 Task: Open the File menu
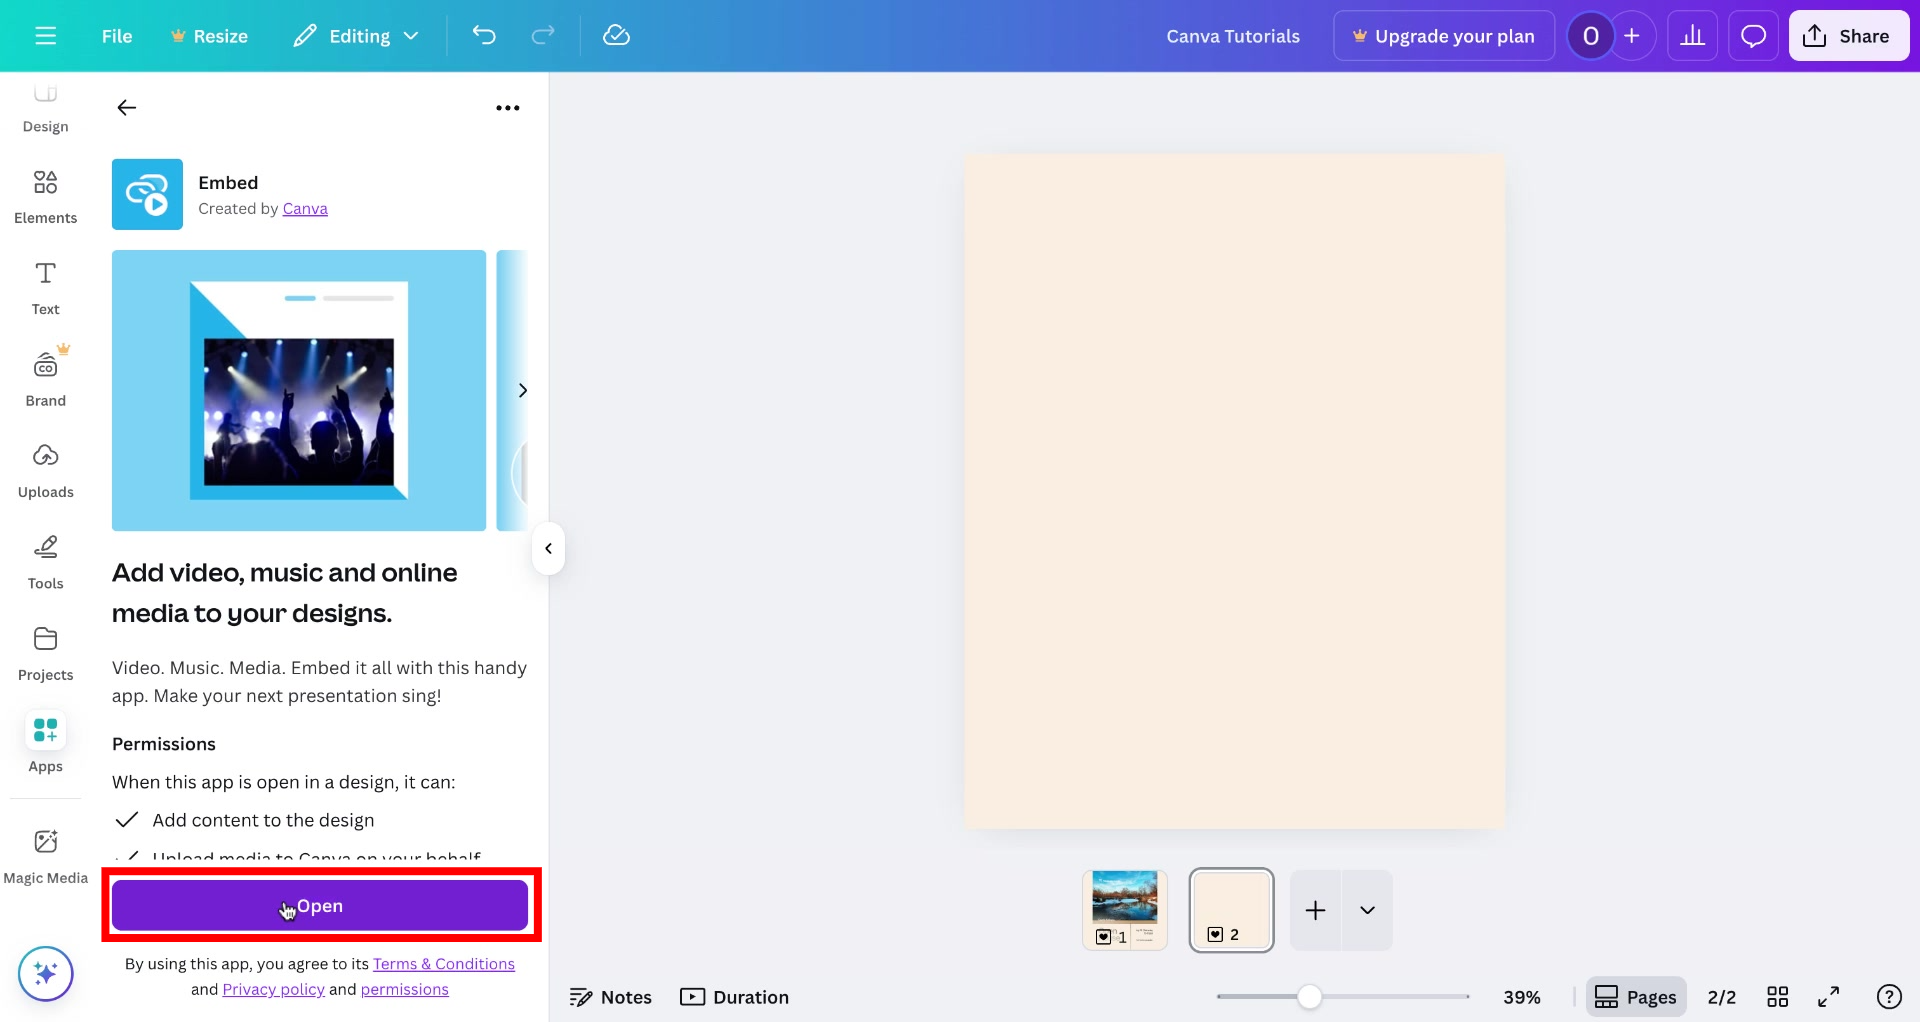[x=116, y=35]
